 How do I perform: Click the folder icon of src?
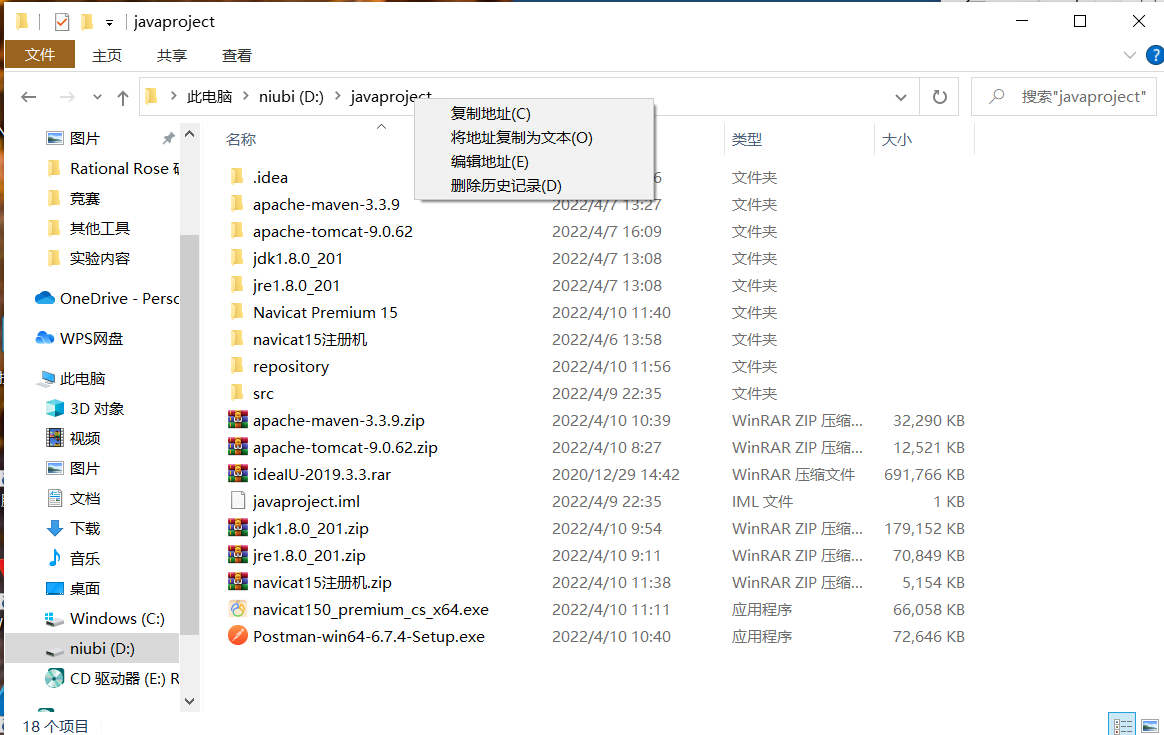tap(238, 393)
